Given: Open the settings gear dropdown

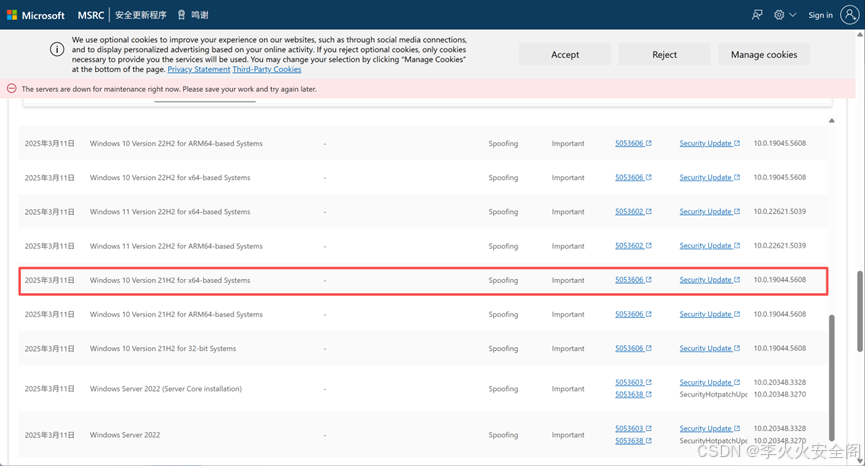Looking at the screenshot, I should (784, 15).
